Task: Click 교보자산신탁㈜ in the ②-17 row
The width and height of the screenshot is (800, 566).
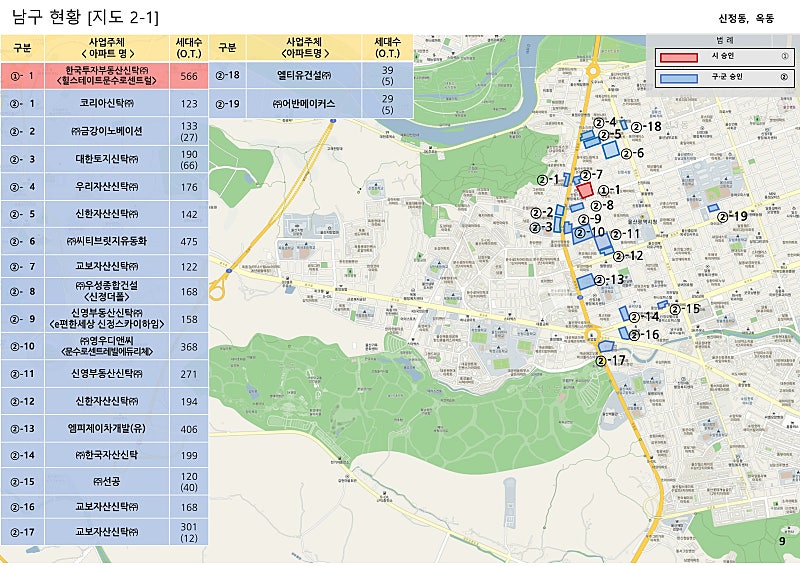Action: (107, 532)
